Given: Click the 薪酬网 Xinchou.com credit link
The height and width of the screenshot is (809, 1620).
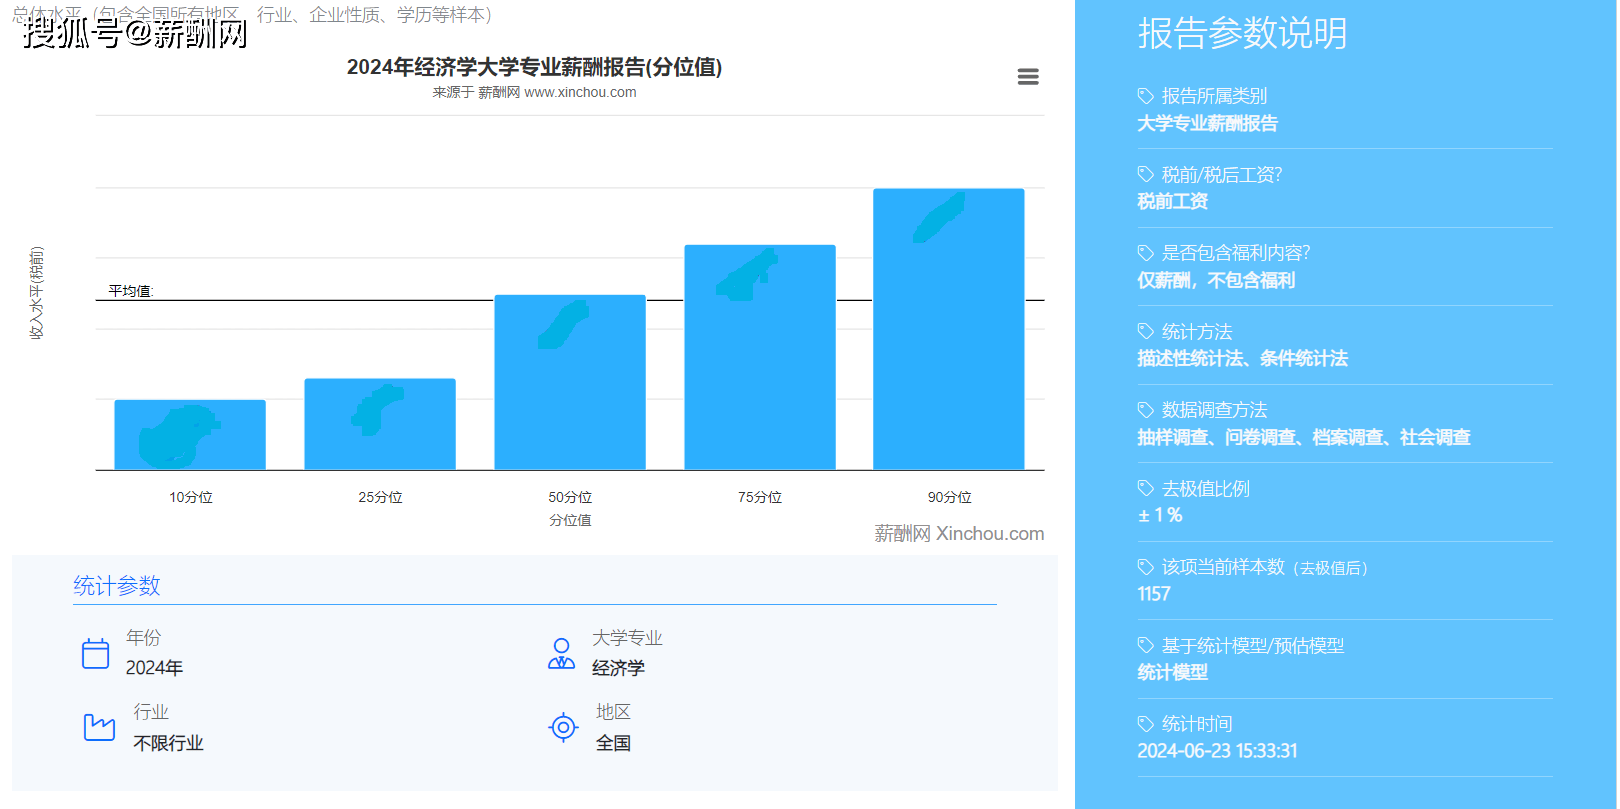Looking at the screenshot, I should tap(959, 534).
